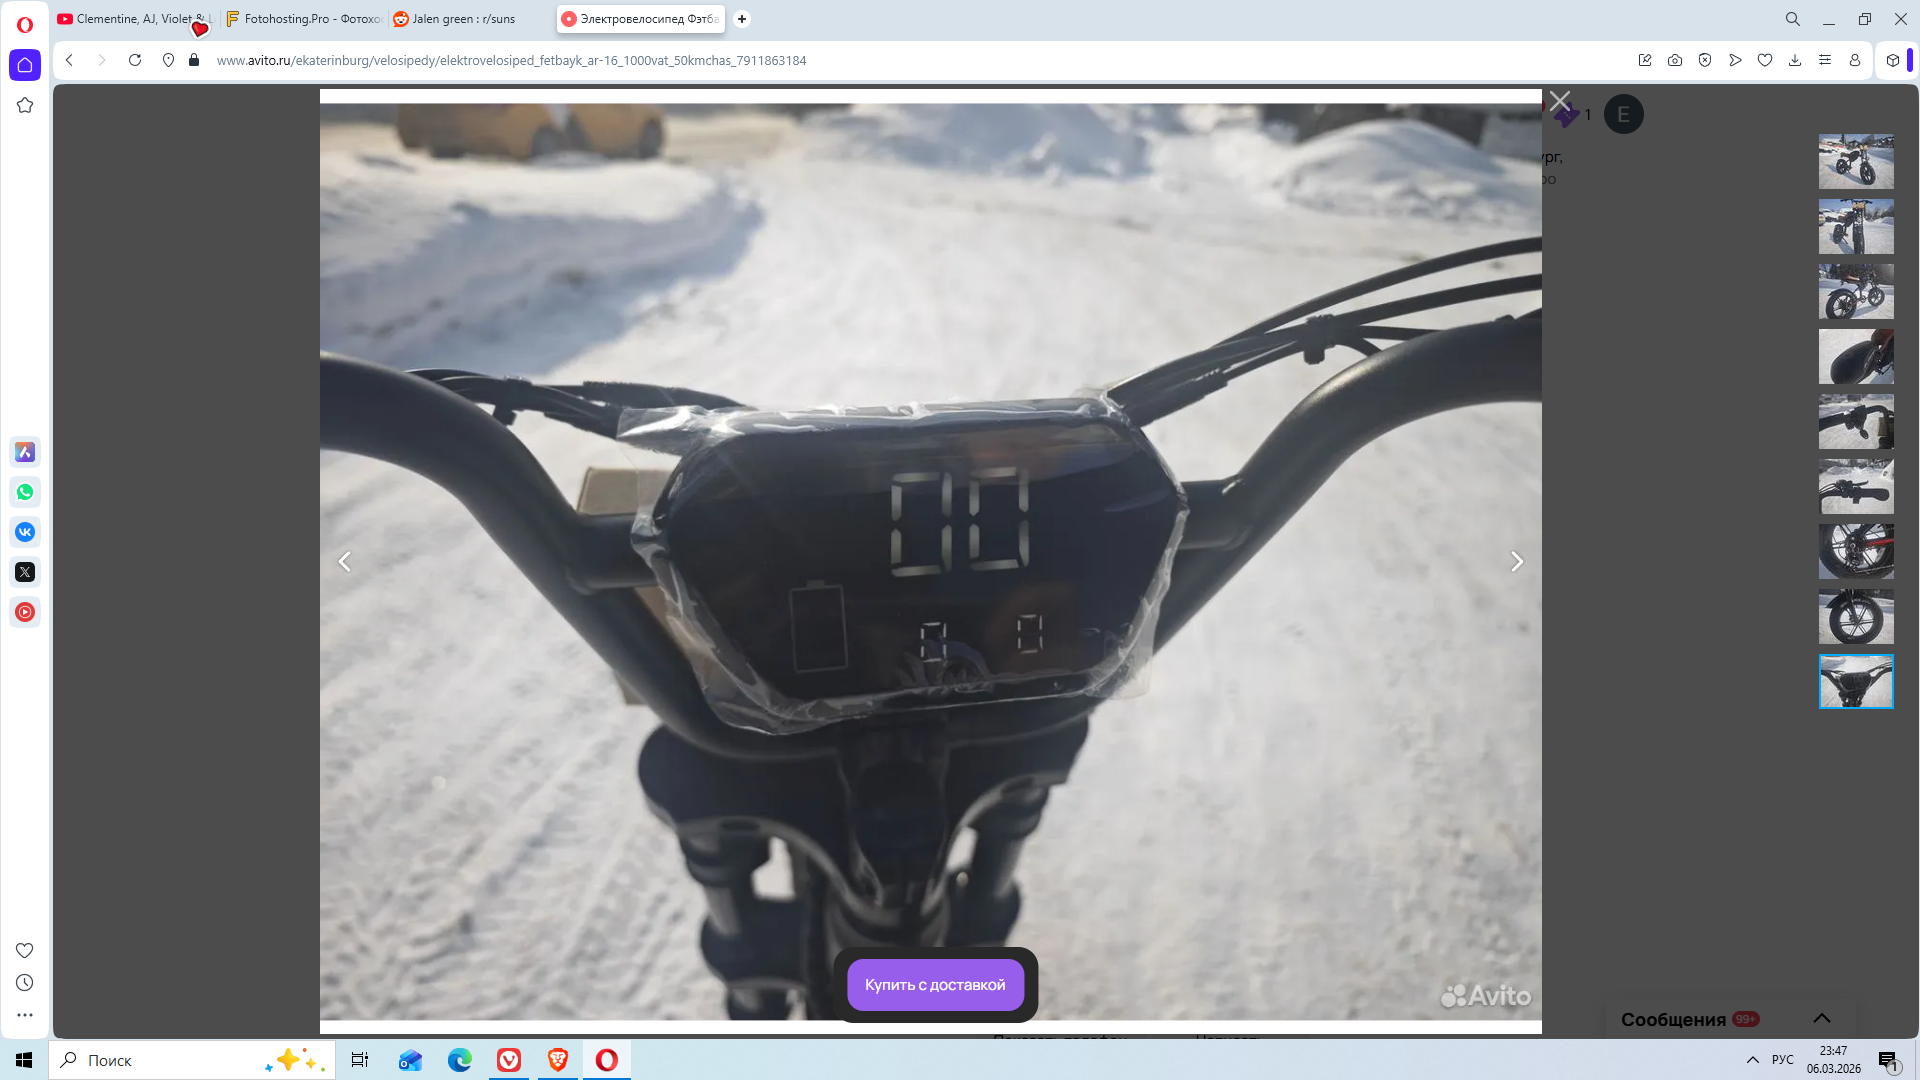1920x1080 pixels.
Task: Select the first bike thumbnail
Action: (x=1855, y=161)
